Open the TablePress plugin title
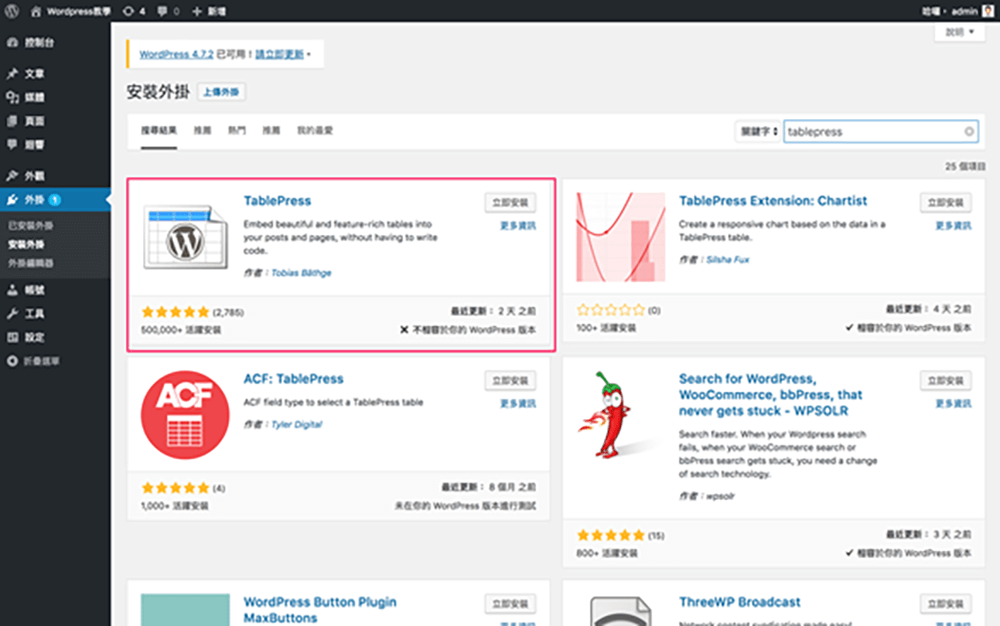 point(277,201)
